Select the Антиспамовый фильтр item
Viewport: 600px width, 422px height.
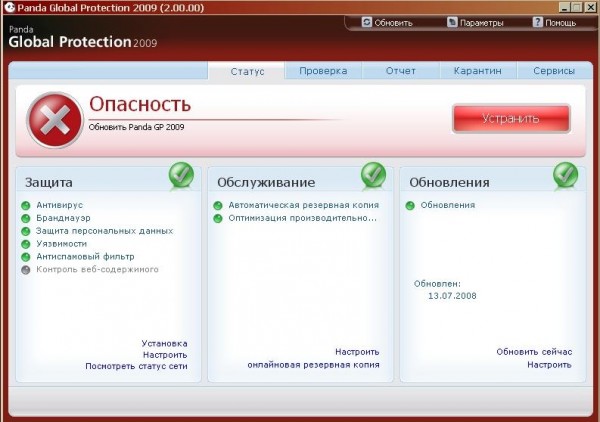85,256
